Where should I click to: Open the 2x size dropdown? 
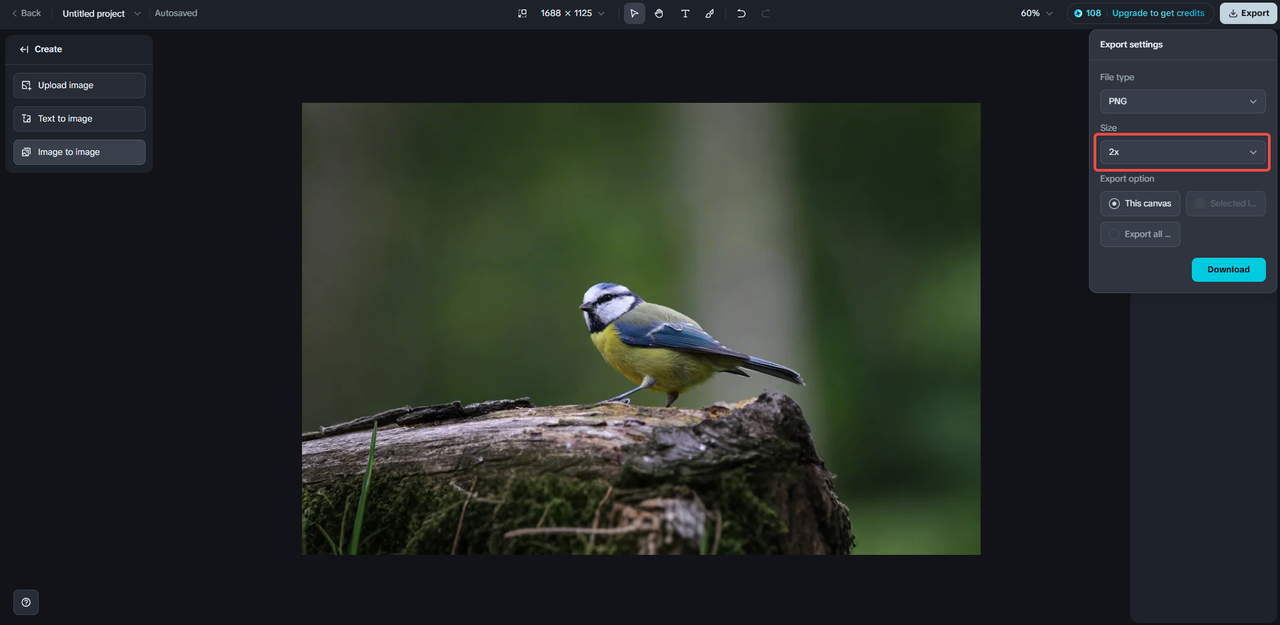tap(1182, 152)
